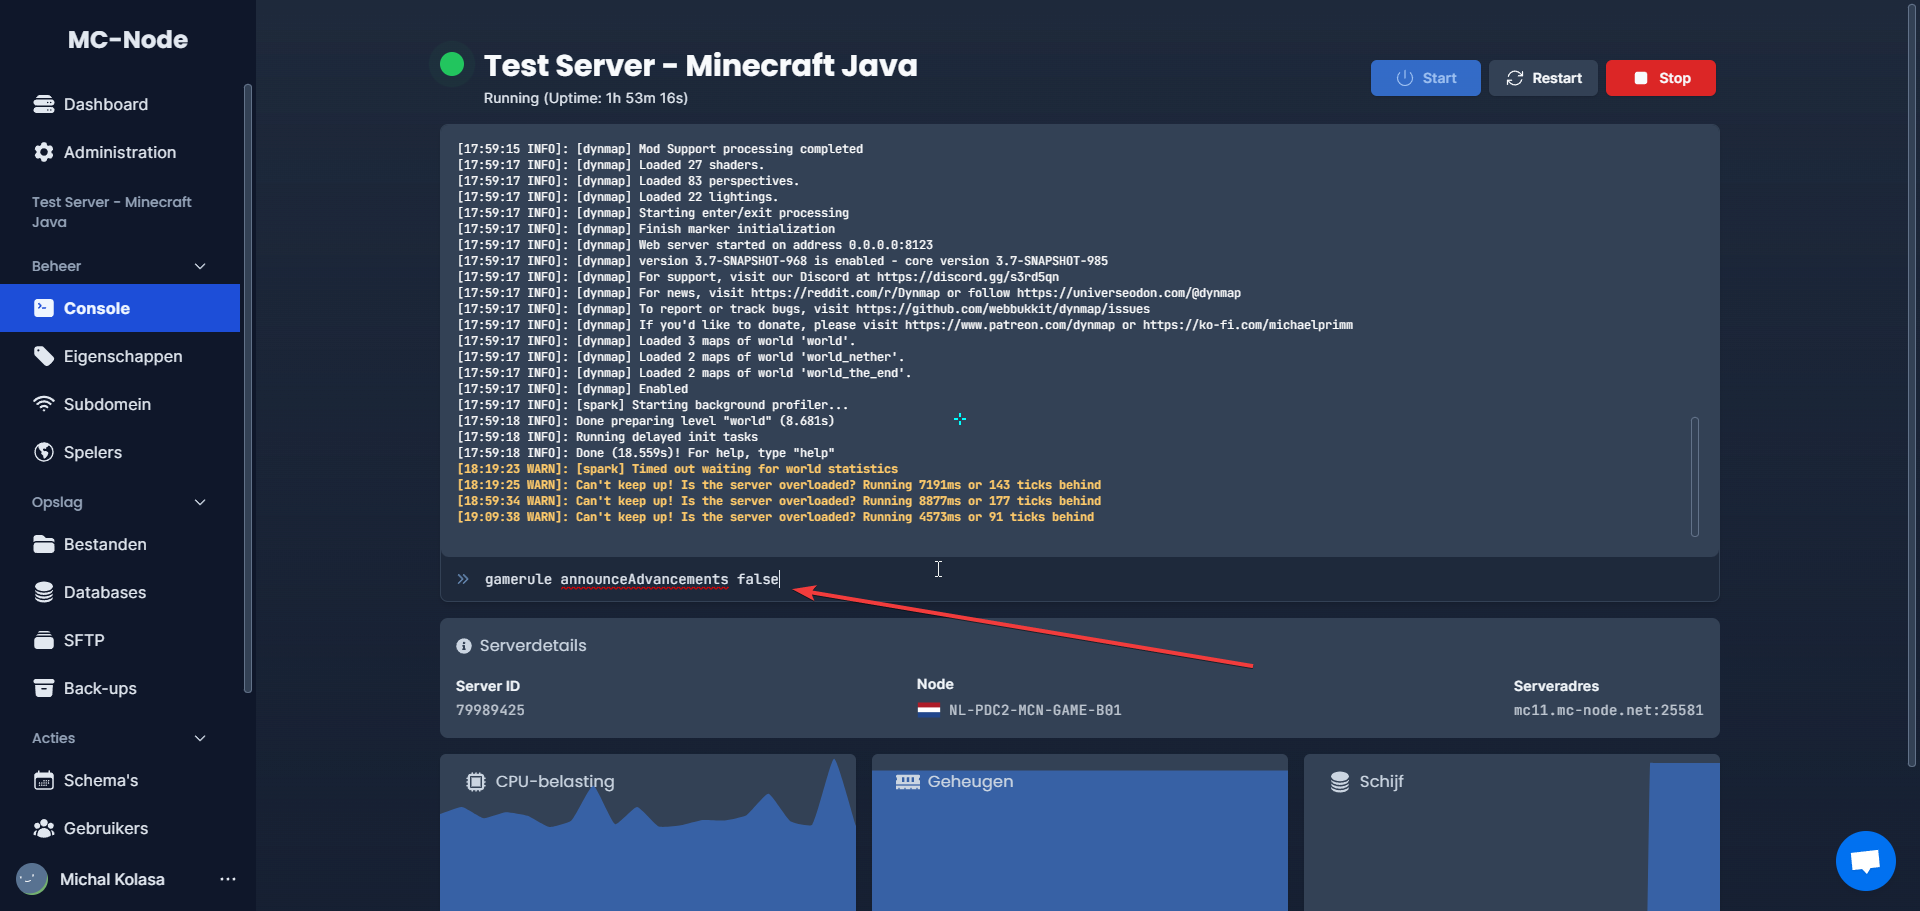Click the Console terminal icon

pyautogui.click(x=44, y=308)
